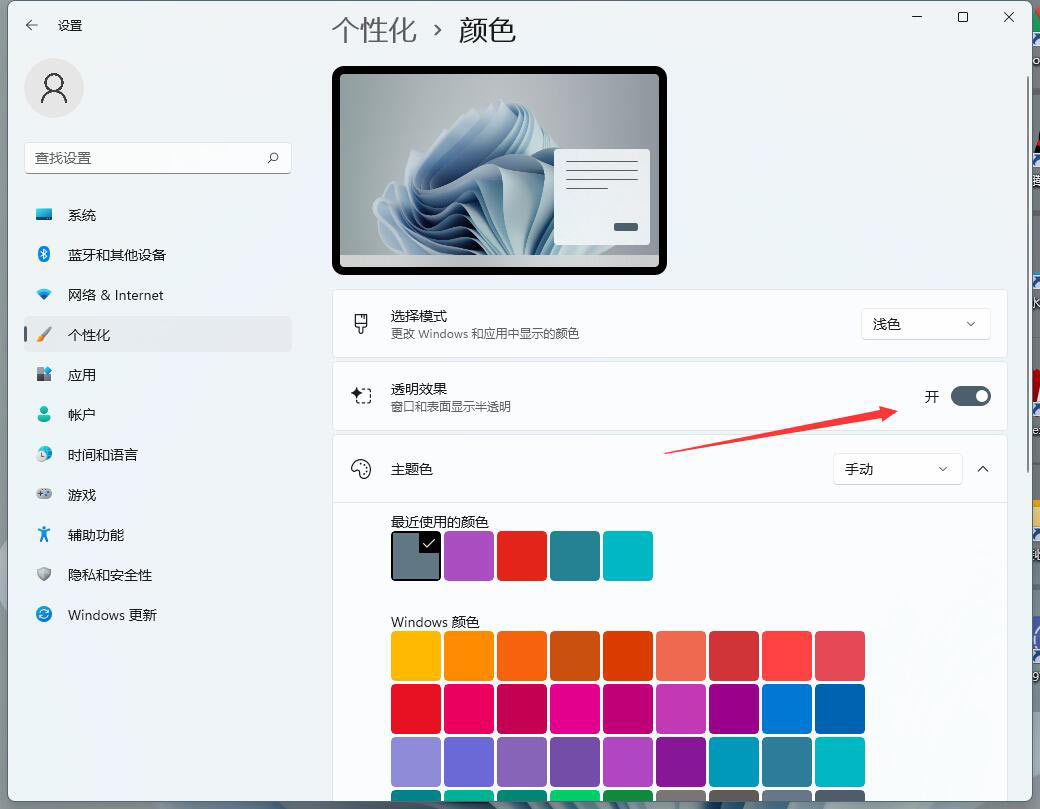
Task: Pick the yellow Windows color swatch
Action: [x=415, y=655]
